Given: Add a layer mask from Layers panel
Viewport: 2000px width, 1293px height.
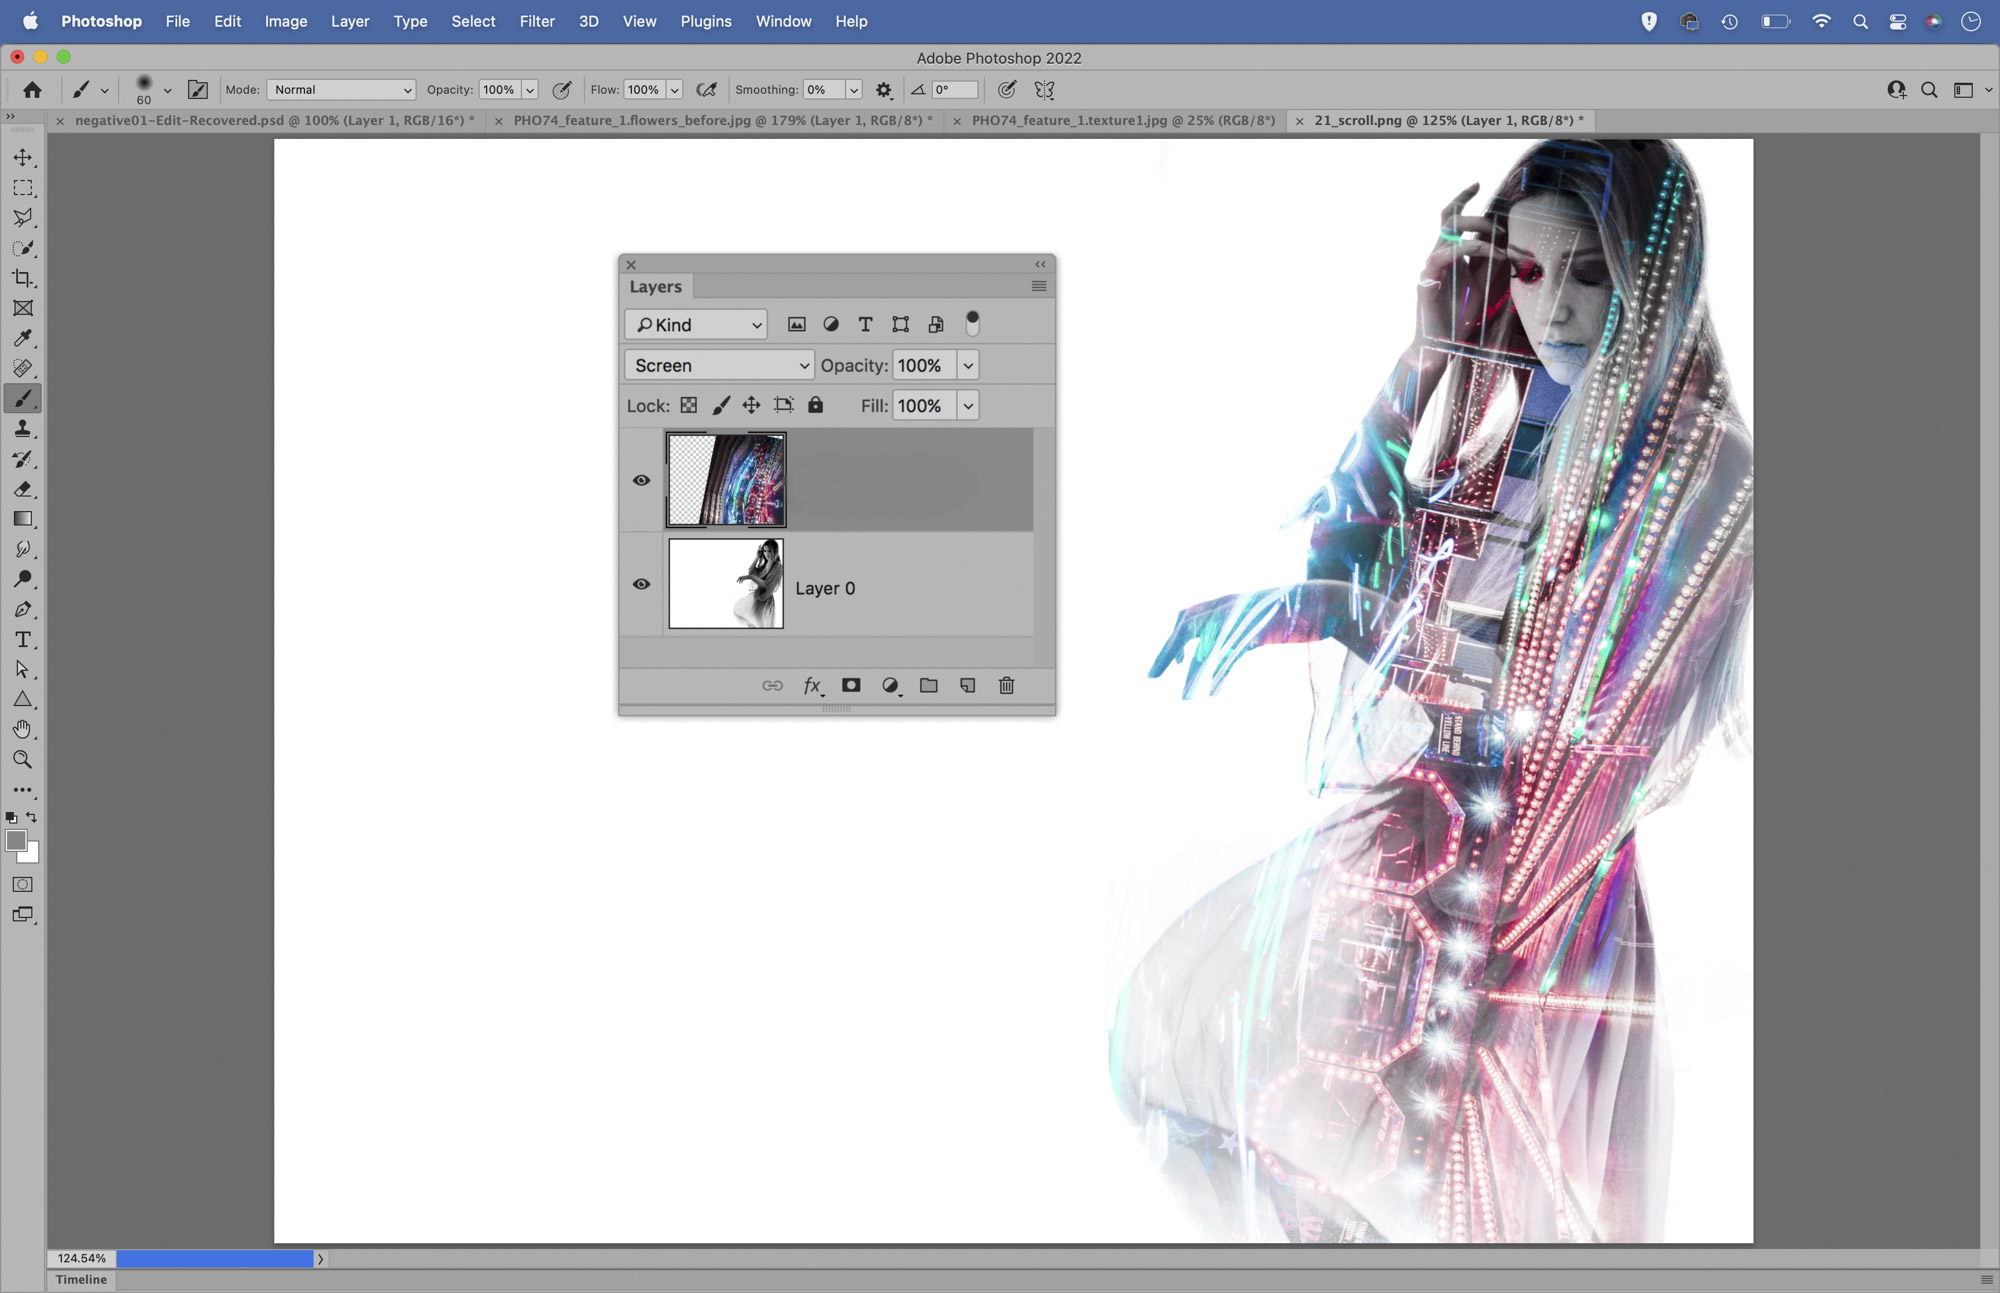Looking at the screenshot, I should (x=851, y=685).
